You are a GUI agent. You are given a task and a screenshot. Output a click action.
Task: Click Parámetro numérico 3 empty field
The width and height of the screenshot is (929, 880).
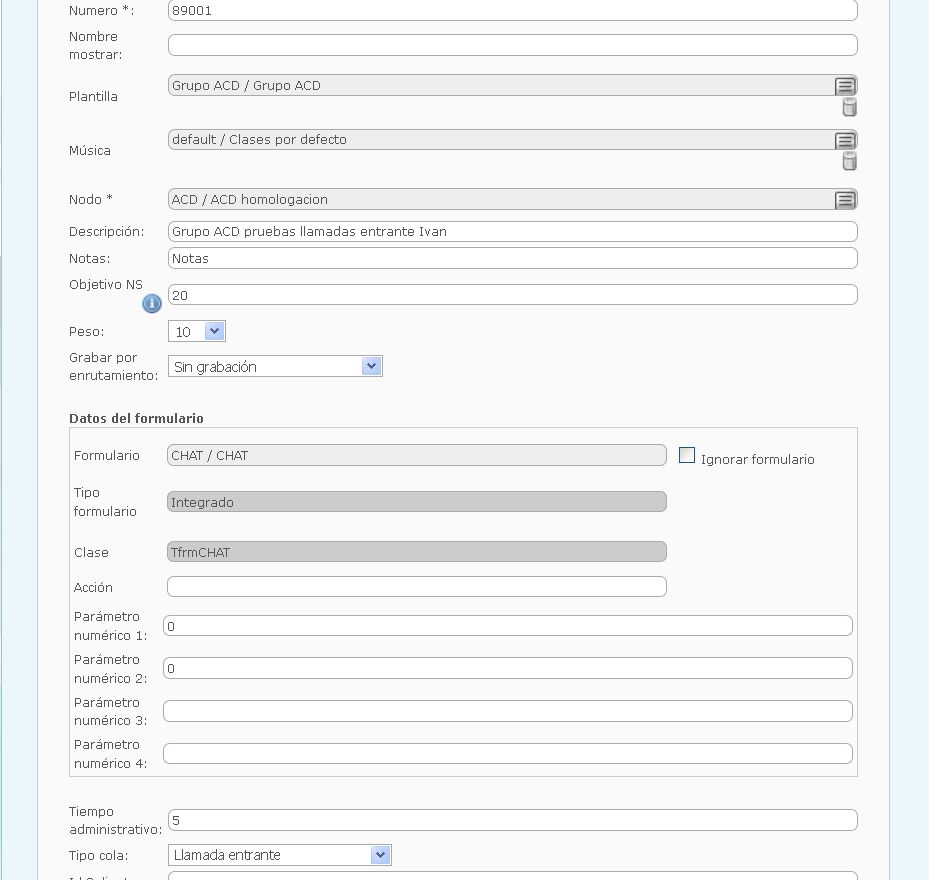[508, 711]
